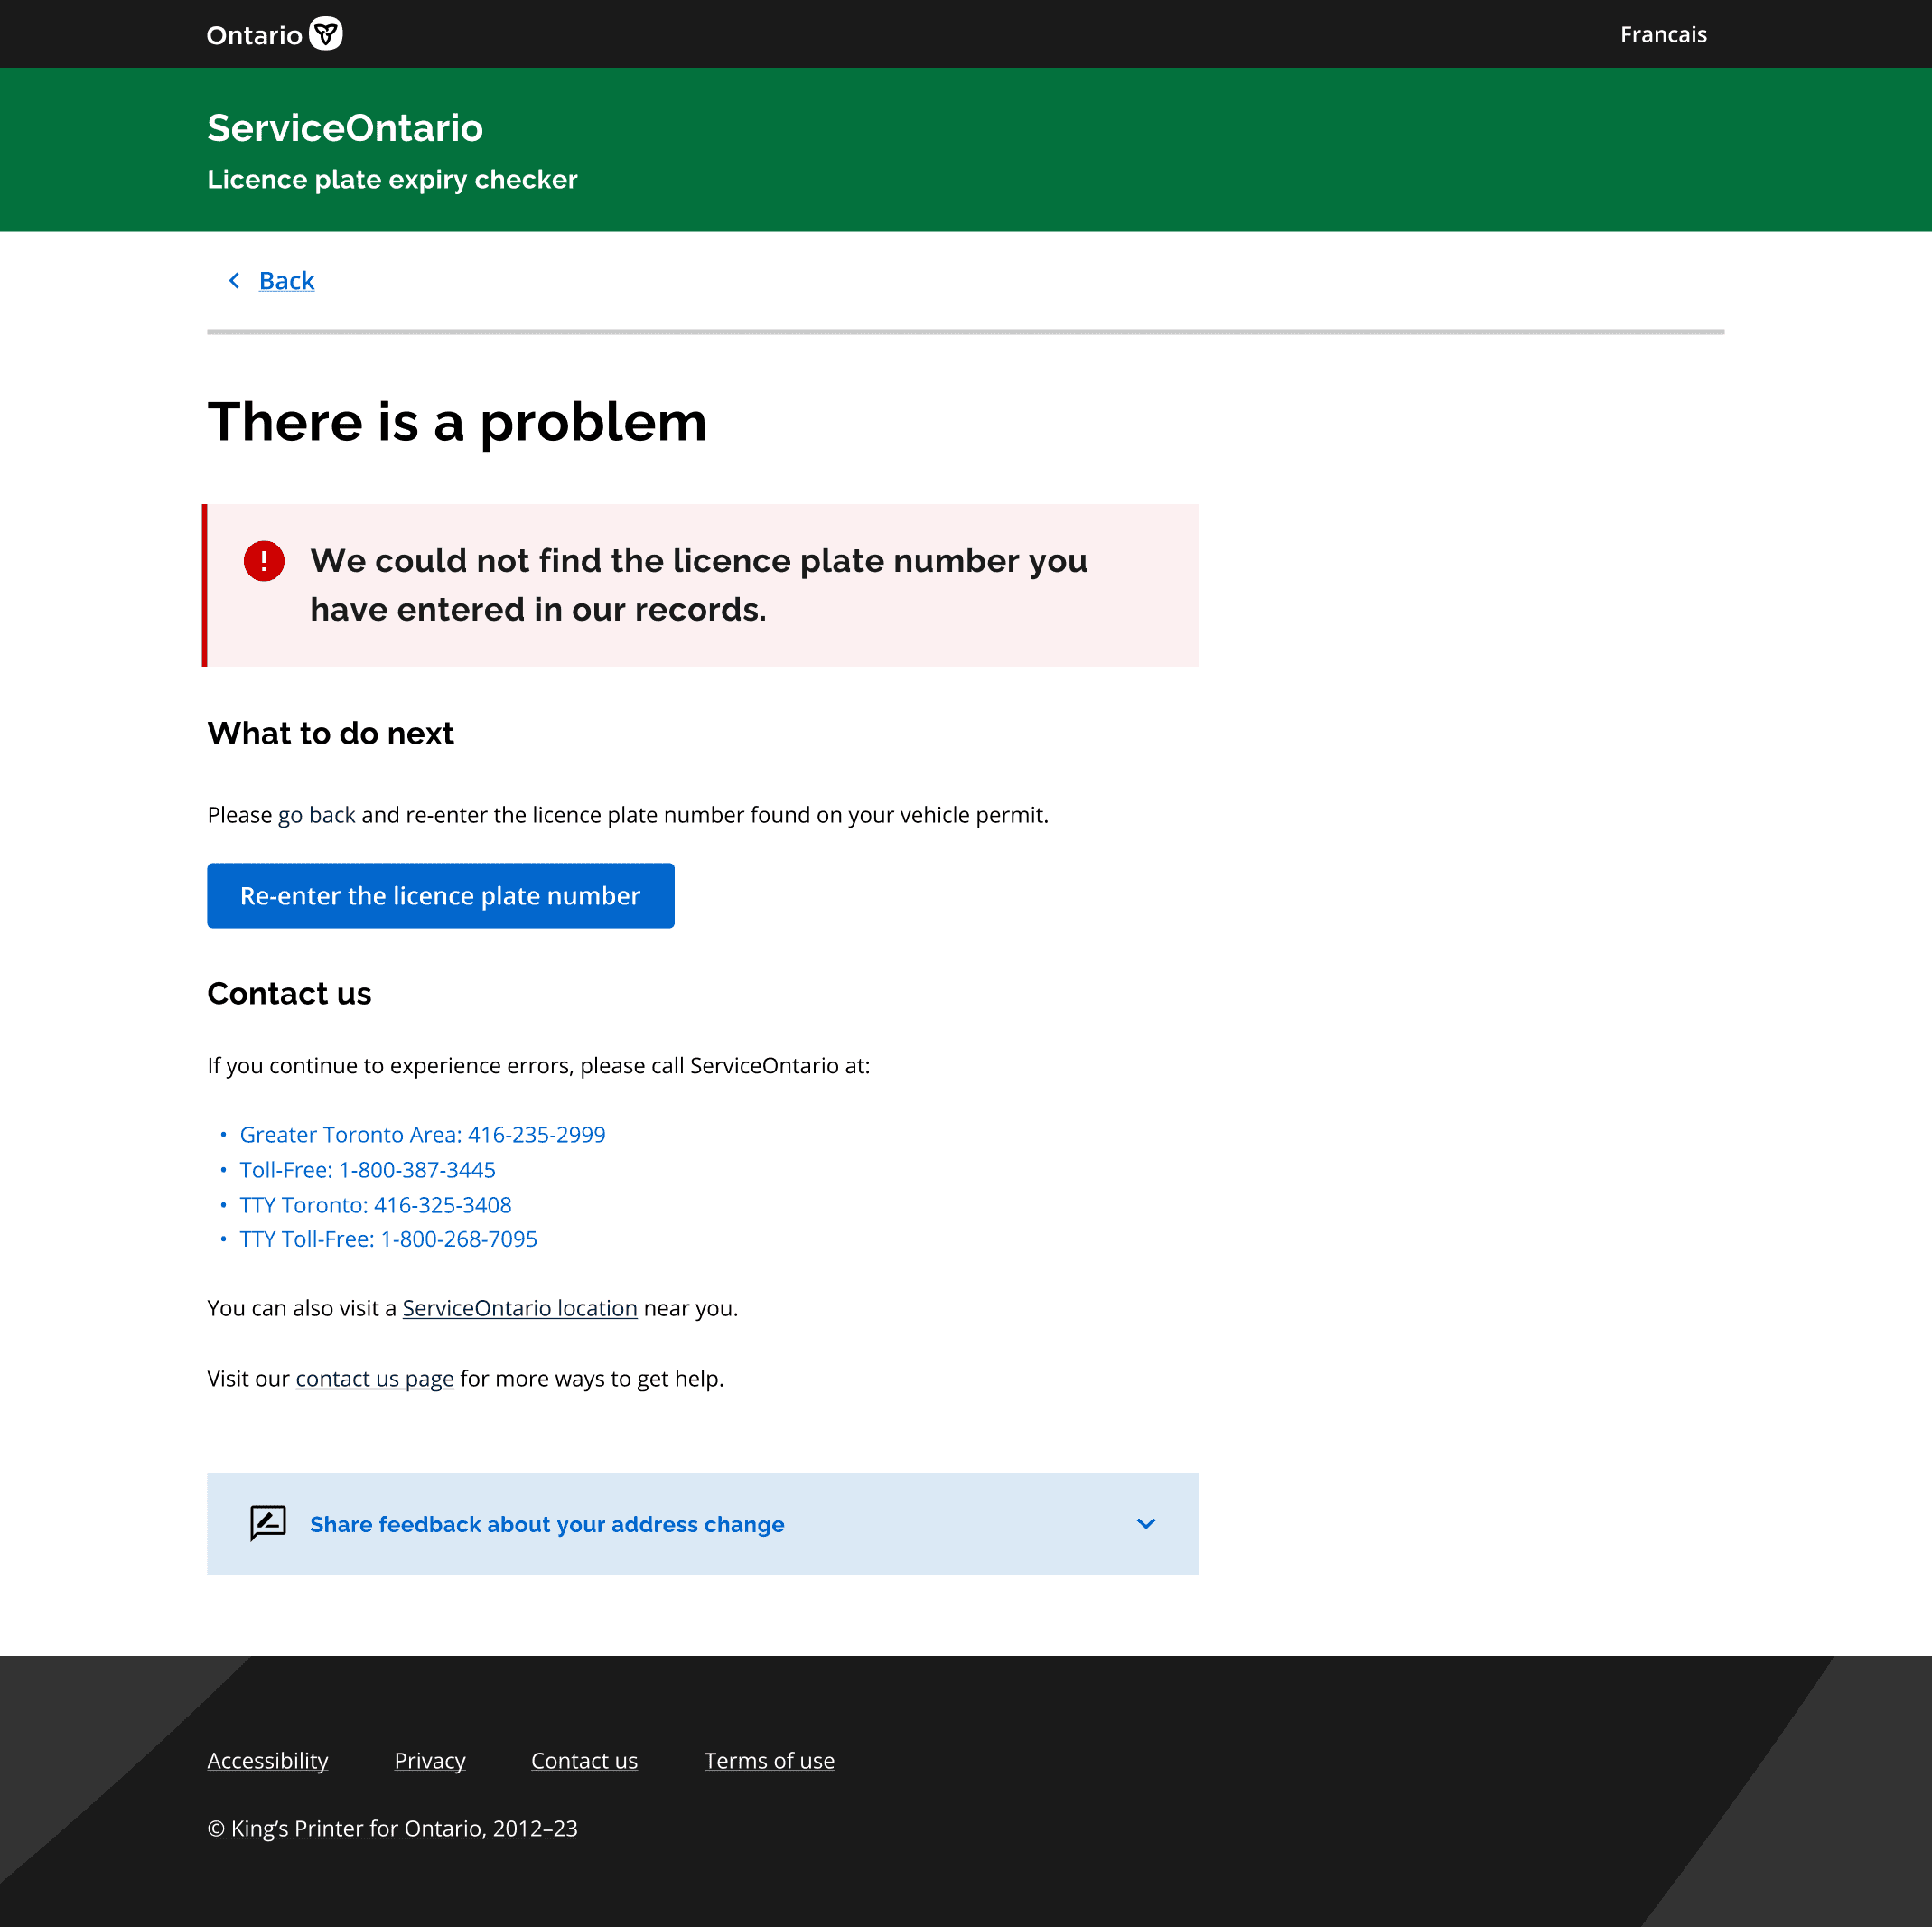
Task: Expand feedback section via chevron arrow
Action: click(1146, 1523)
